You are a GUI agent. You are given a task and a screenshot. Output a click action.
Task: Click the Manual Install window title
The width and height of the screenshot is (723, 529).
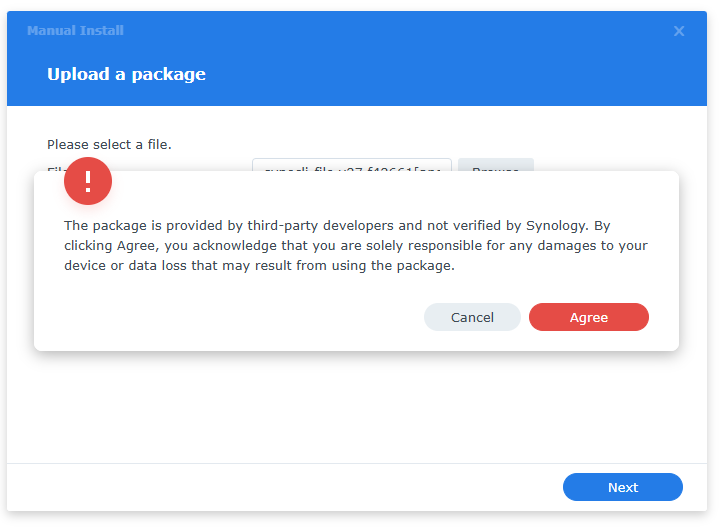coord(75,31)
